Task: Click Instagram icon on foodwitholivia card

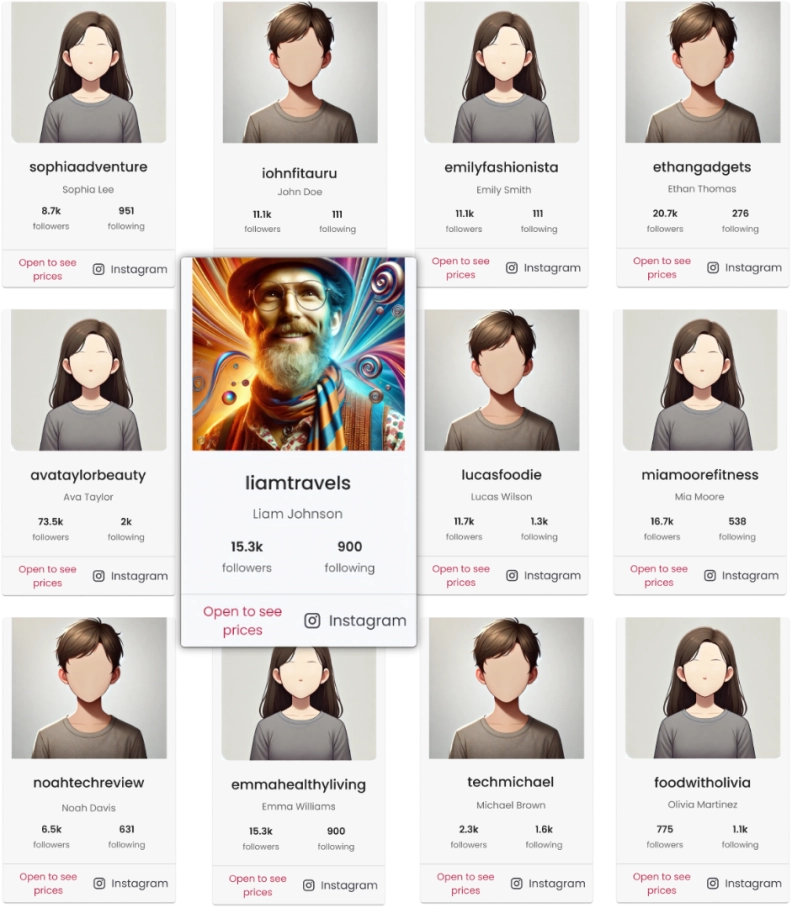Action: point(713,884)
